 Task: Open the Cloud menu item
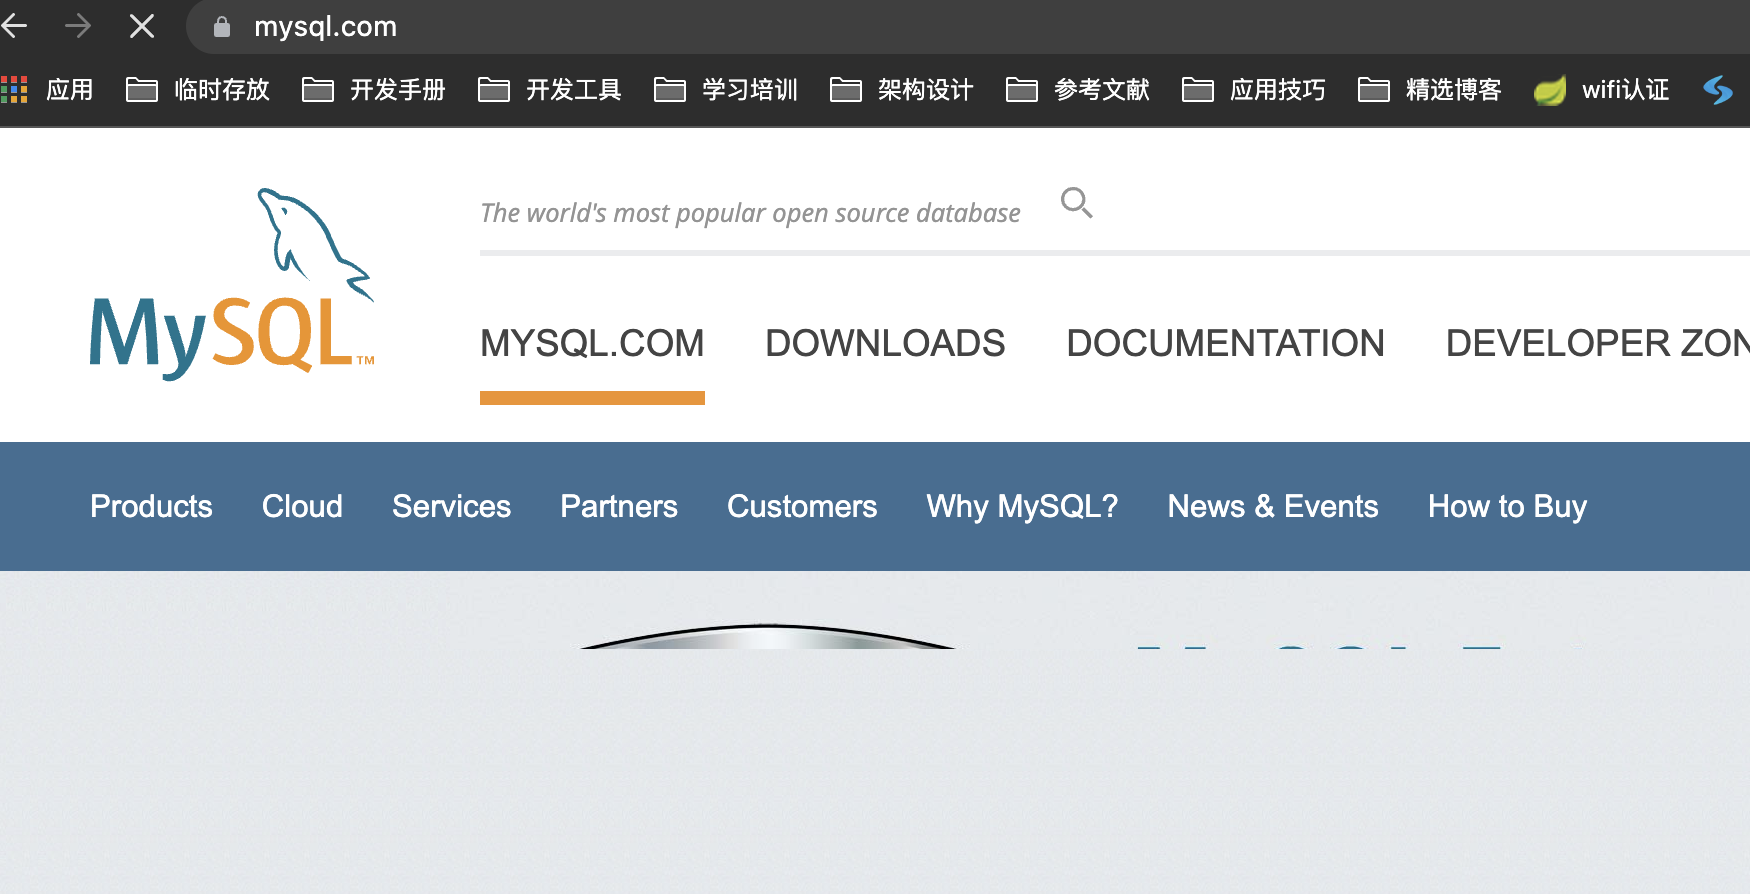[x=302, y=506]
